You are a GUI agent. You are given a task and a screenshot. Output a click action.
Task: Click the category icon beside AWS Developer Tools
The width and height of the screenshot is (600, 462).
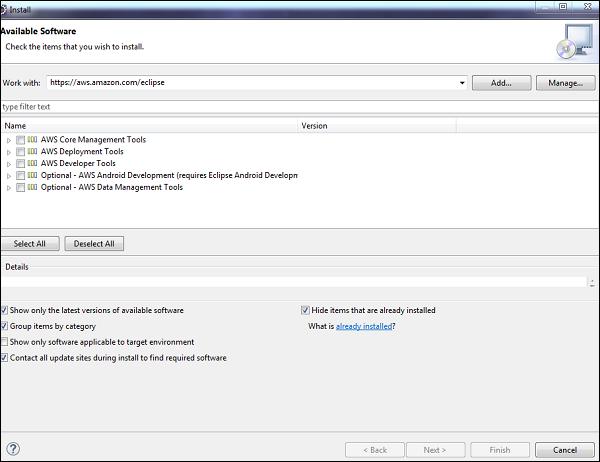pos(33,163)
